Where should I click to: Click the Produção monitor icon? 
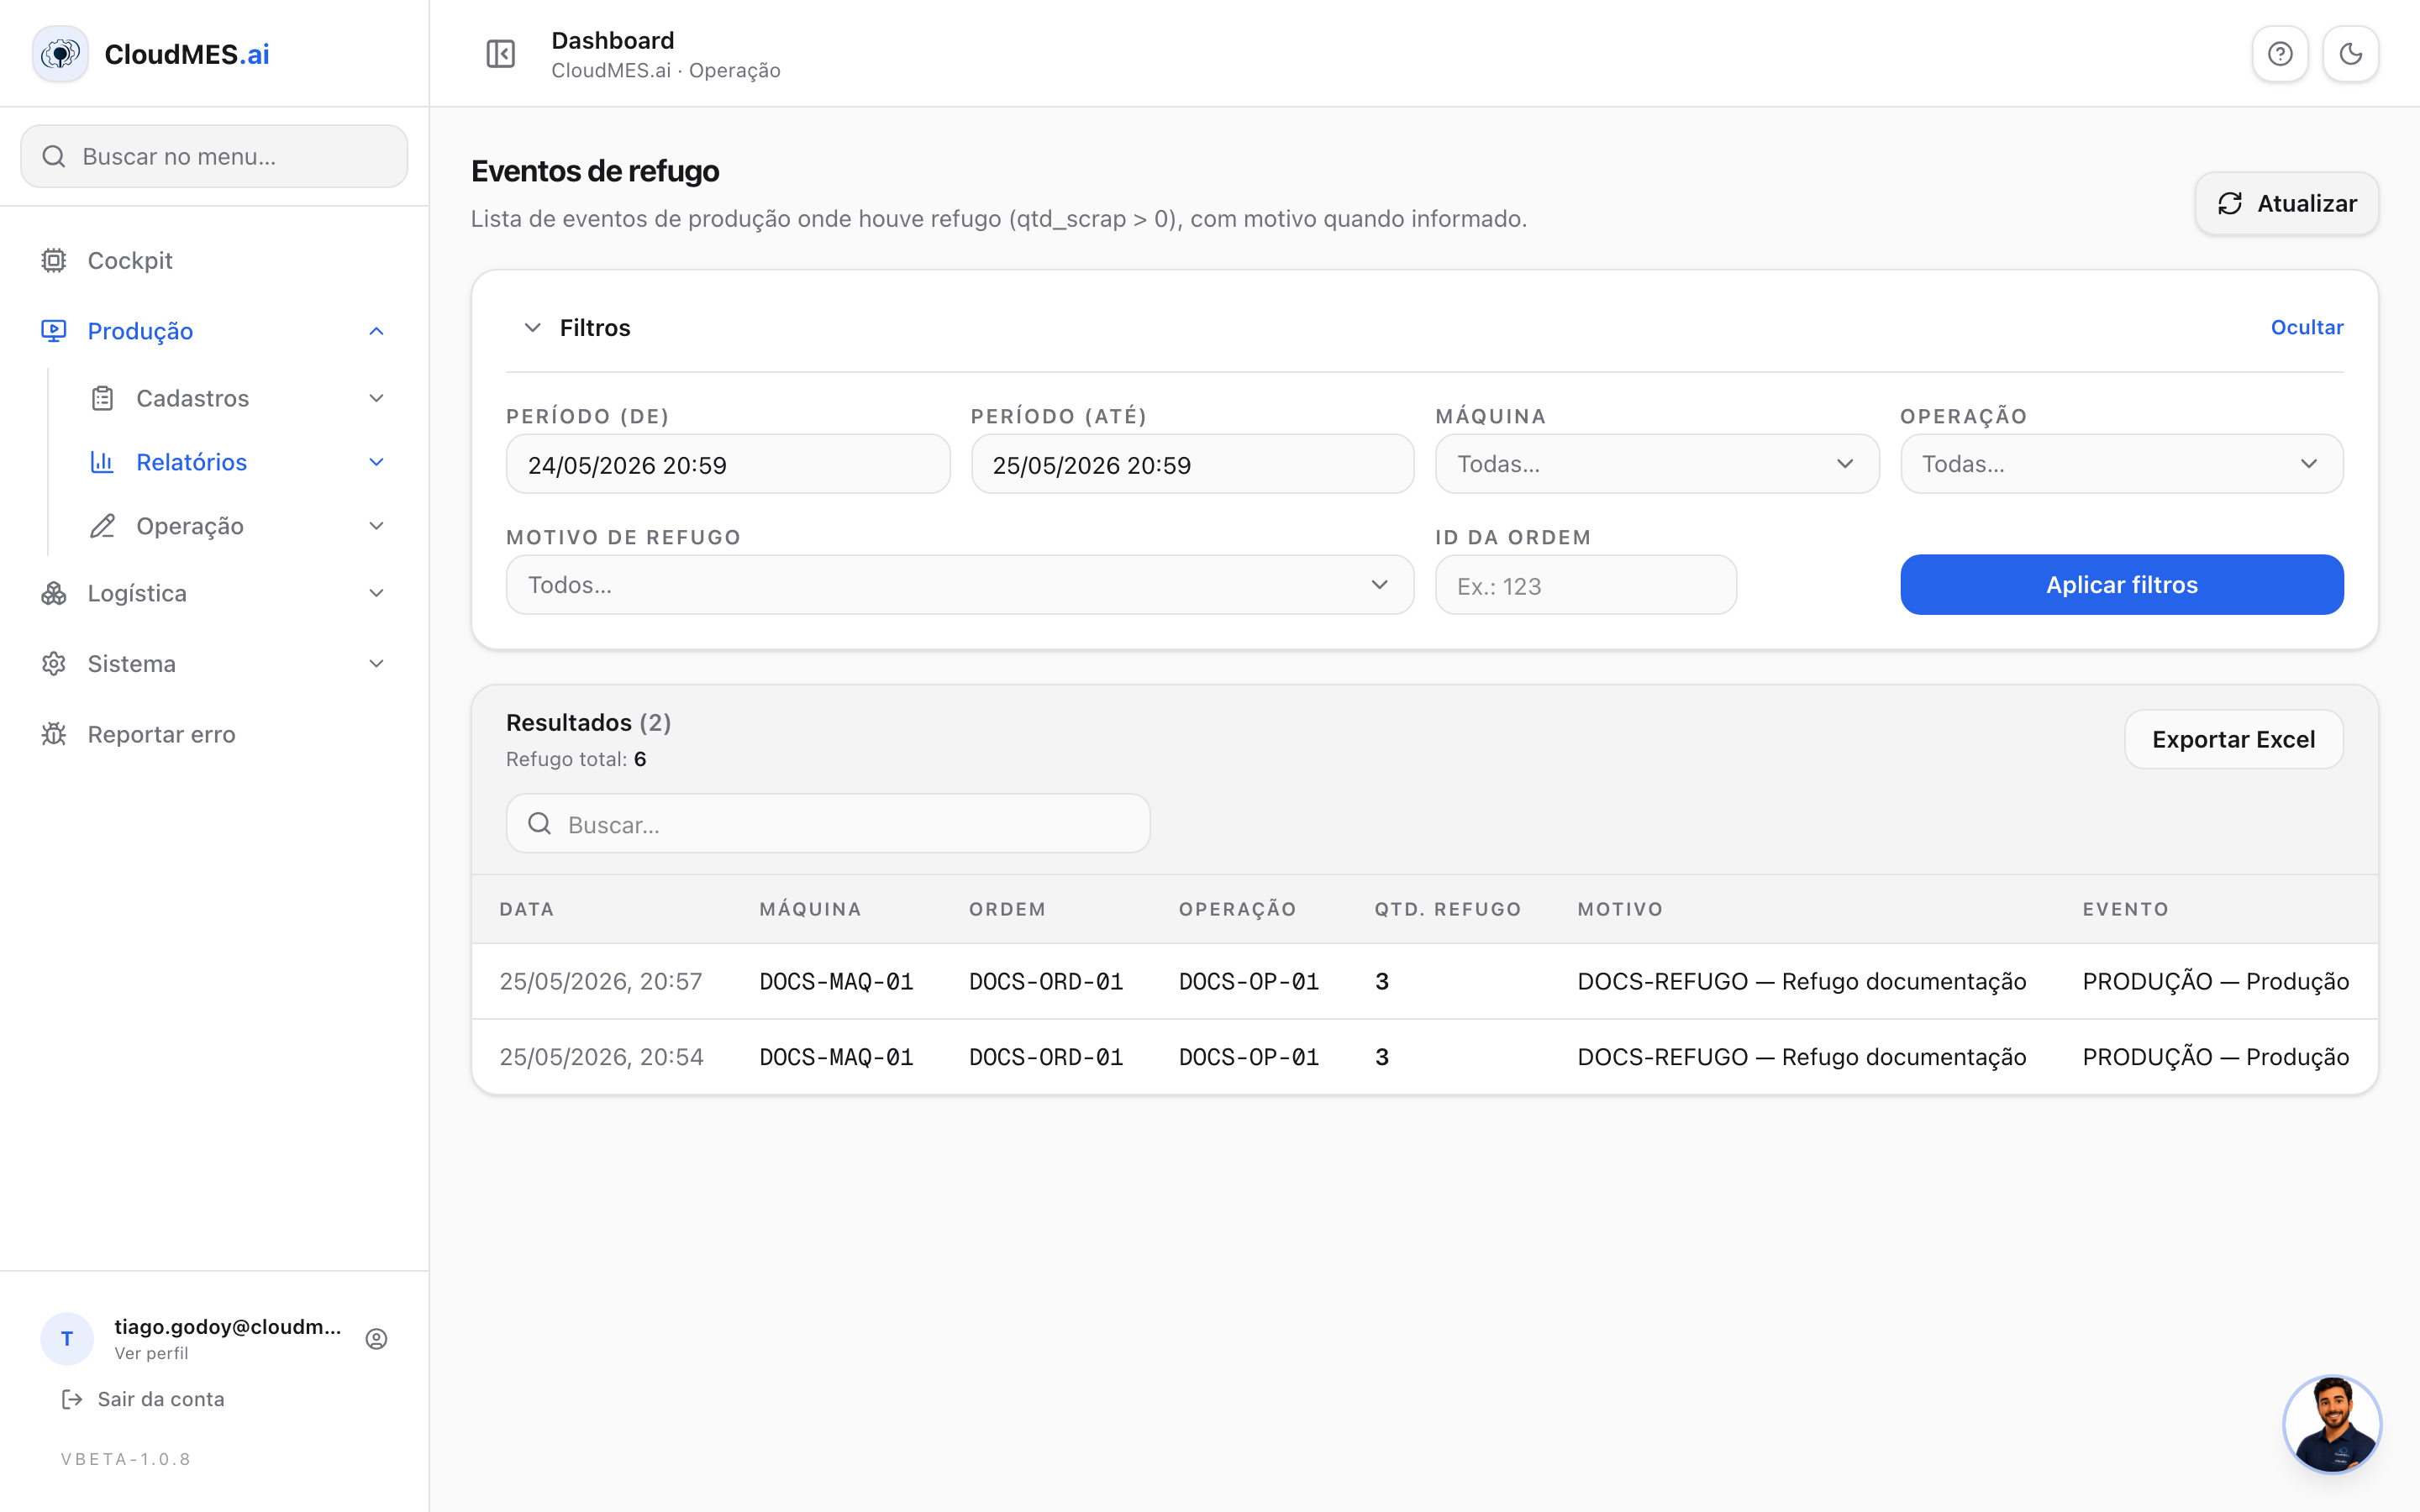click(x=54, y=331)
